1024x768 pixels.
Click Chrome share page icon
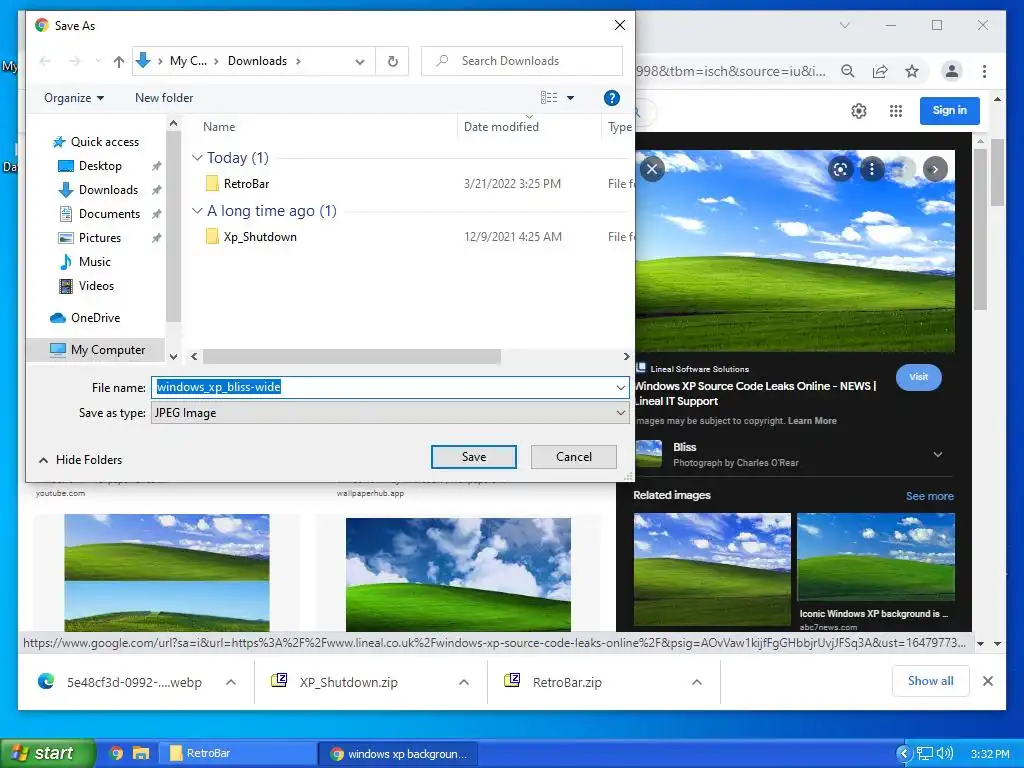pos(880,71)
